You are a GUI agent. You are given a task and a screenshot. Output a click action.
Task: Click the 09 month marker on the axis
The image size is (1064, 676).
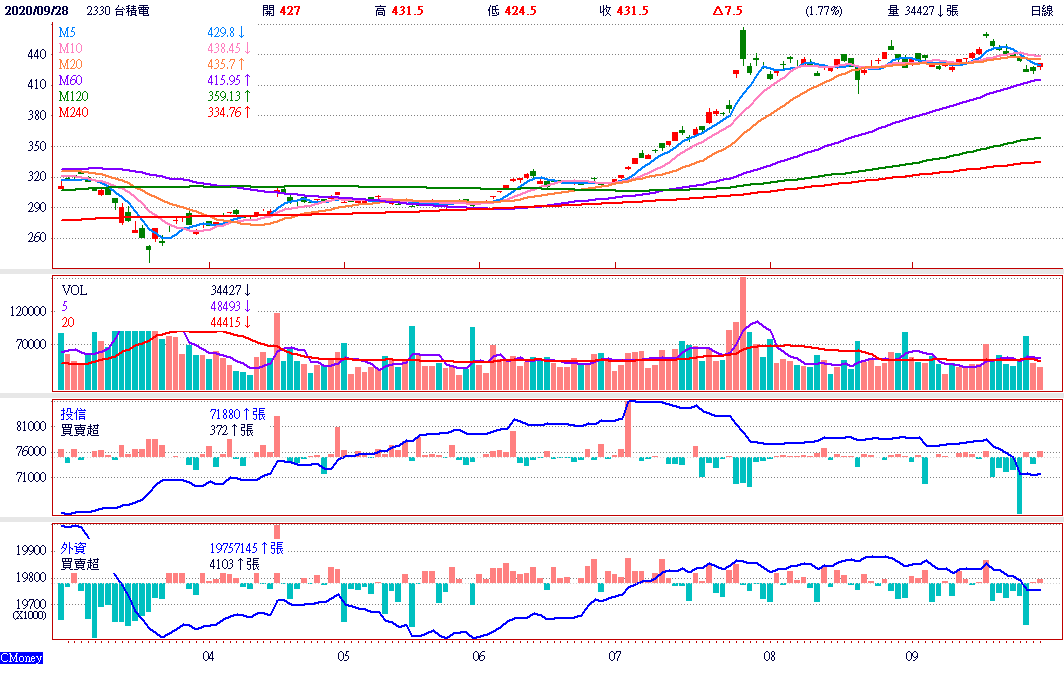(x=912, y=657)
